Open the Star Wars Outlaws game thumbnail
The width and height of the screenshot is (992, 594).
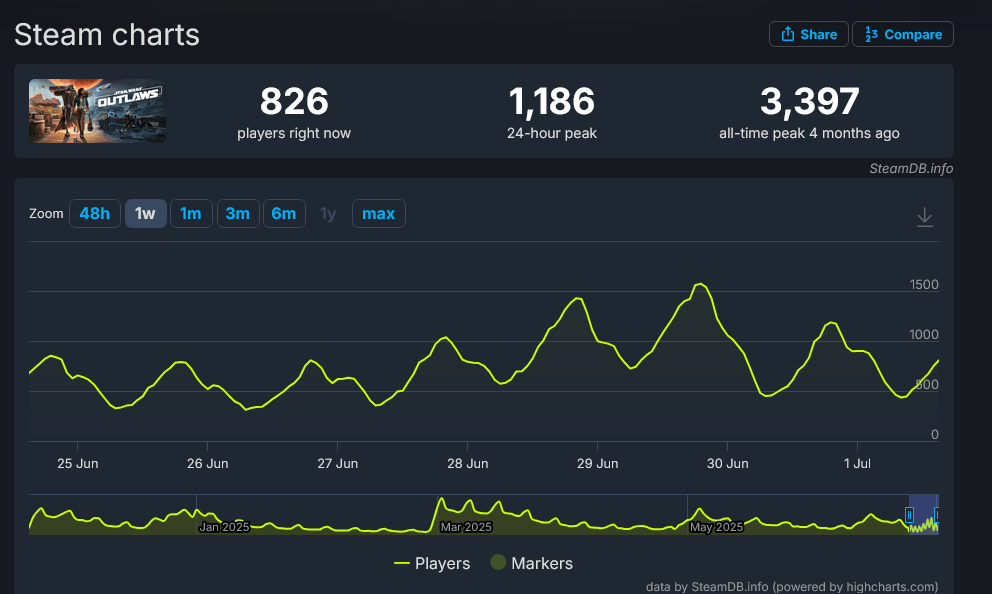[97, 111]
